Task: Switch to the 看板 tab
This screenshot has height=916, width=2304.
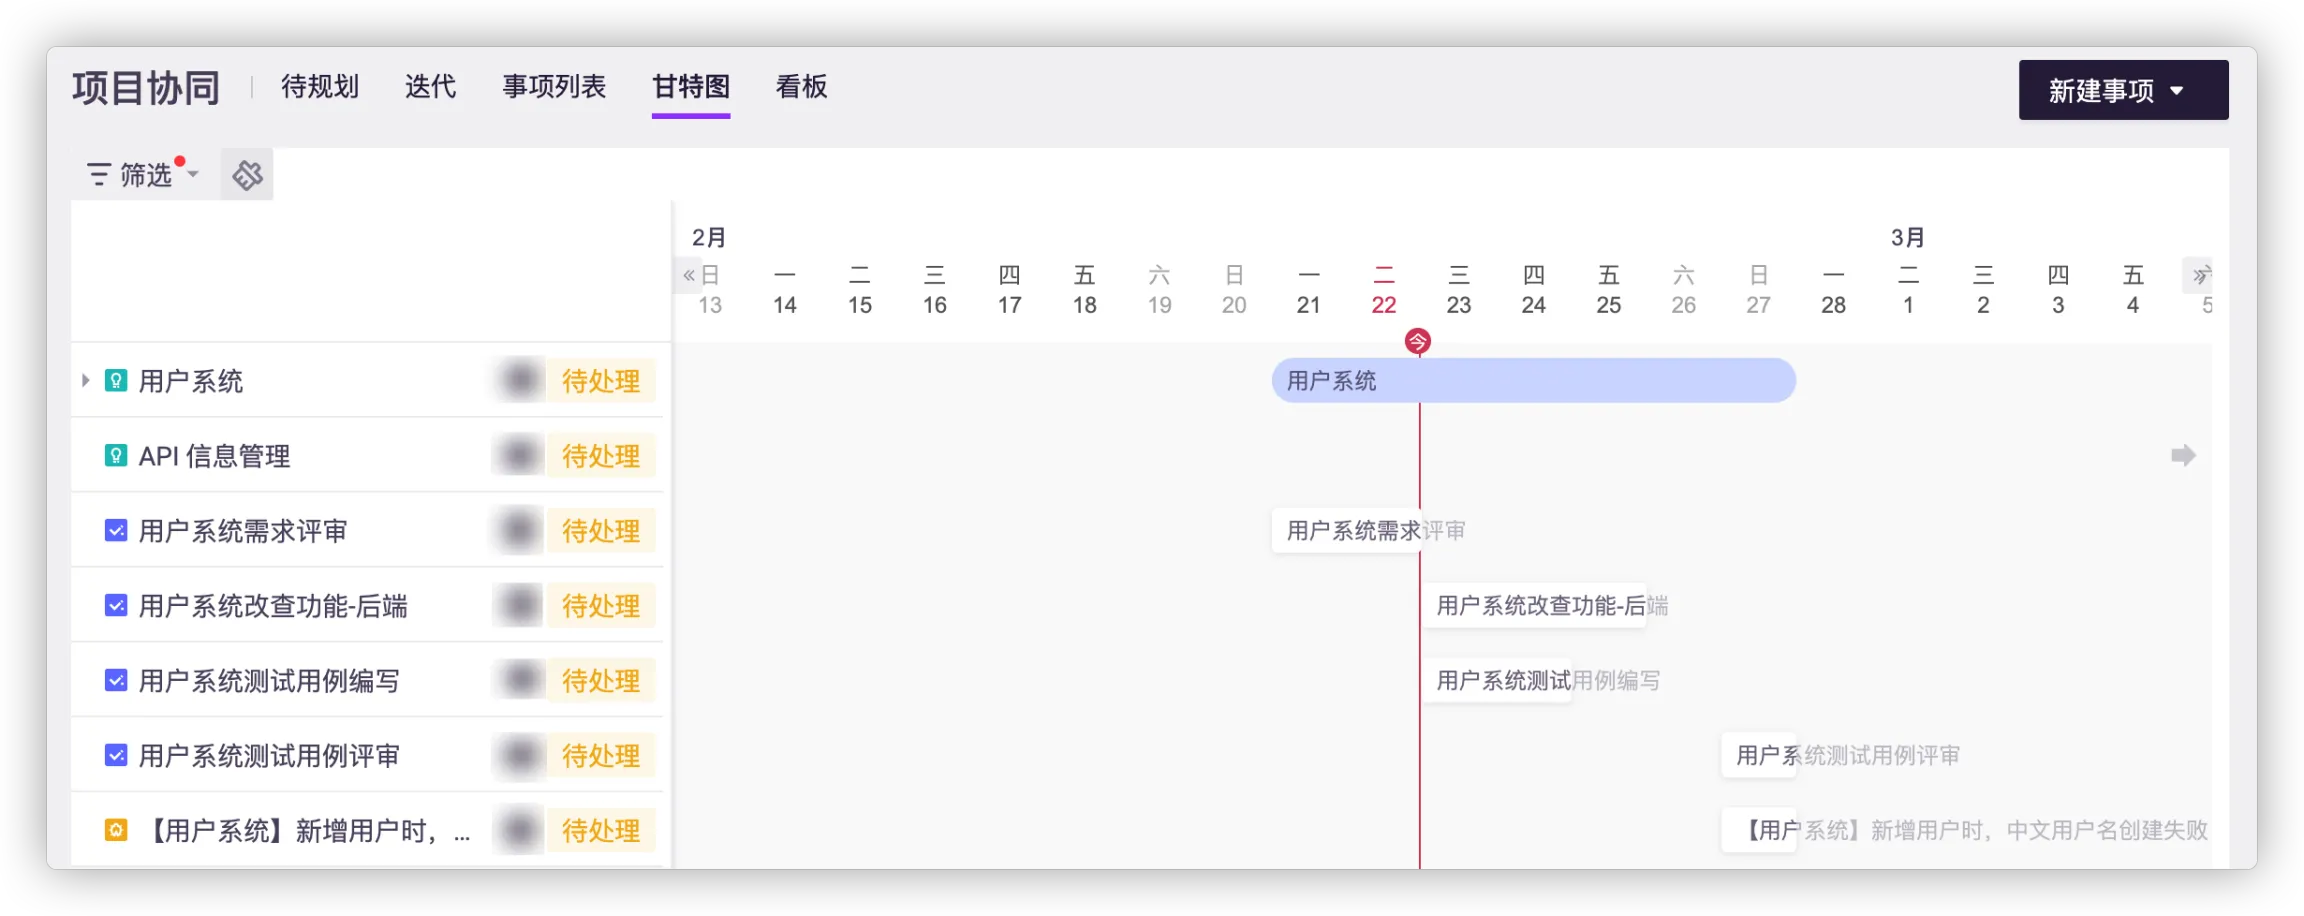Action: click(x=801, y=87)
